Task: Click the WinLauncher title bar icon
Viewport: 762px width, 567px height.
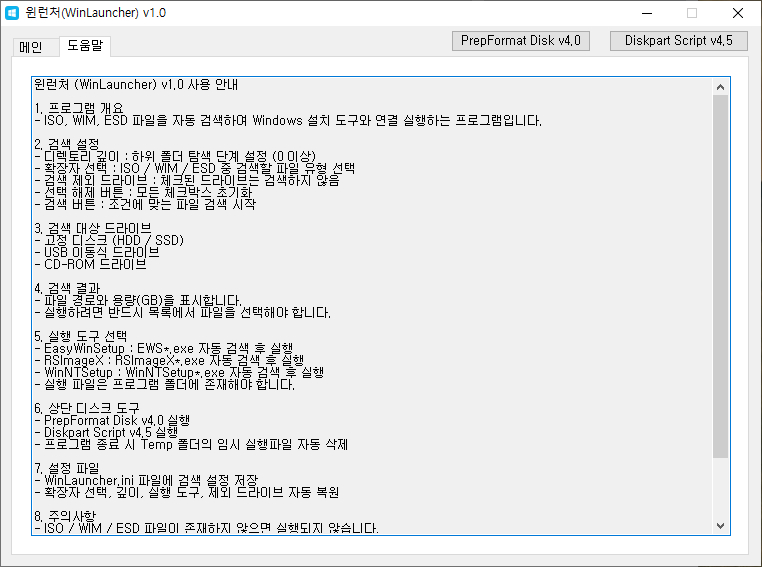Action: (x=12, y=13)
